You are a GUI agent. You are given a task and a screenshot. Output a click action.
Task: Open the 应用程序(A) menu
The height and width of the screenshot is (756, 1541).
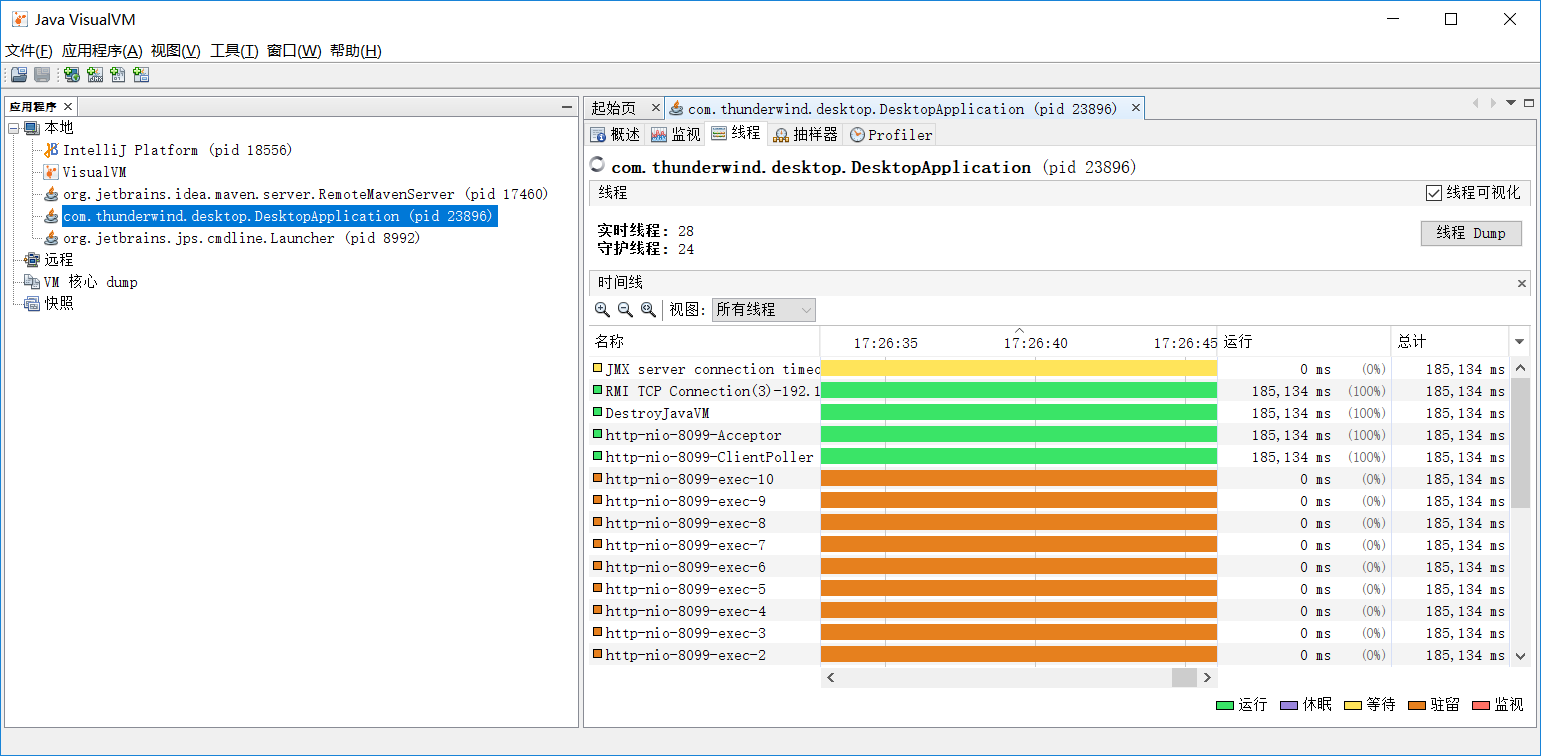coord(102,51)
